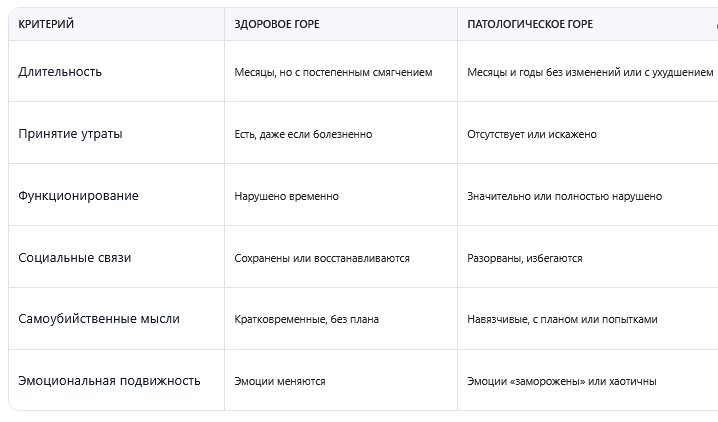Click 'Значительно или полностью нарушено' cell
The height and width of the screenshot is (422, 718).
564,197
